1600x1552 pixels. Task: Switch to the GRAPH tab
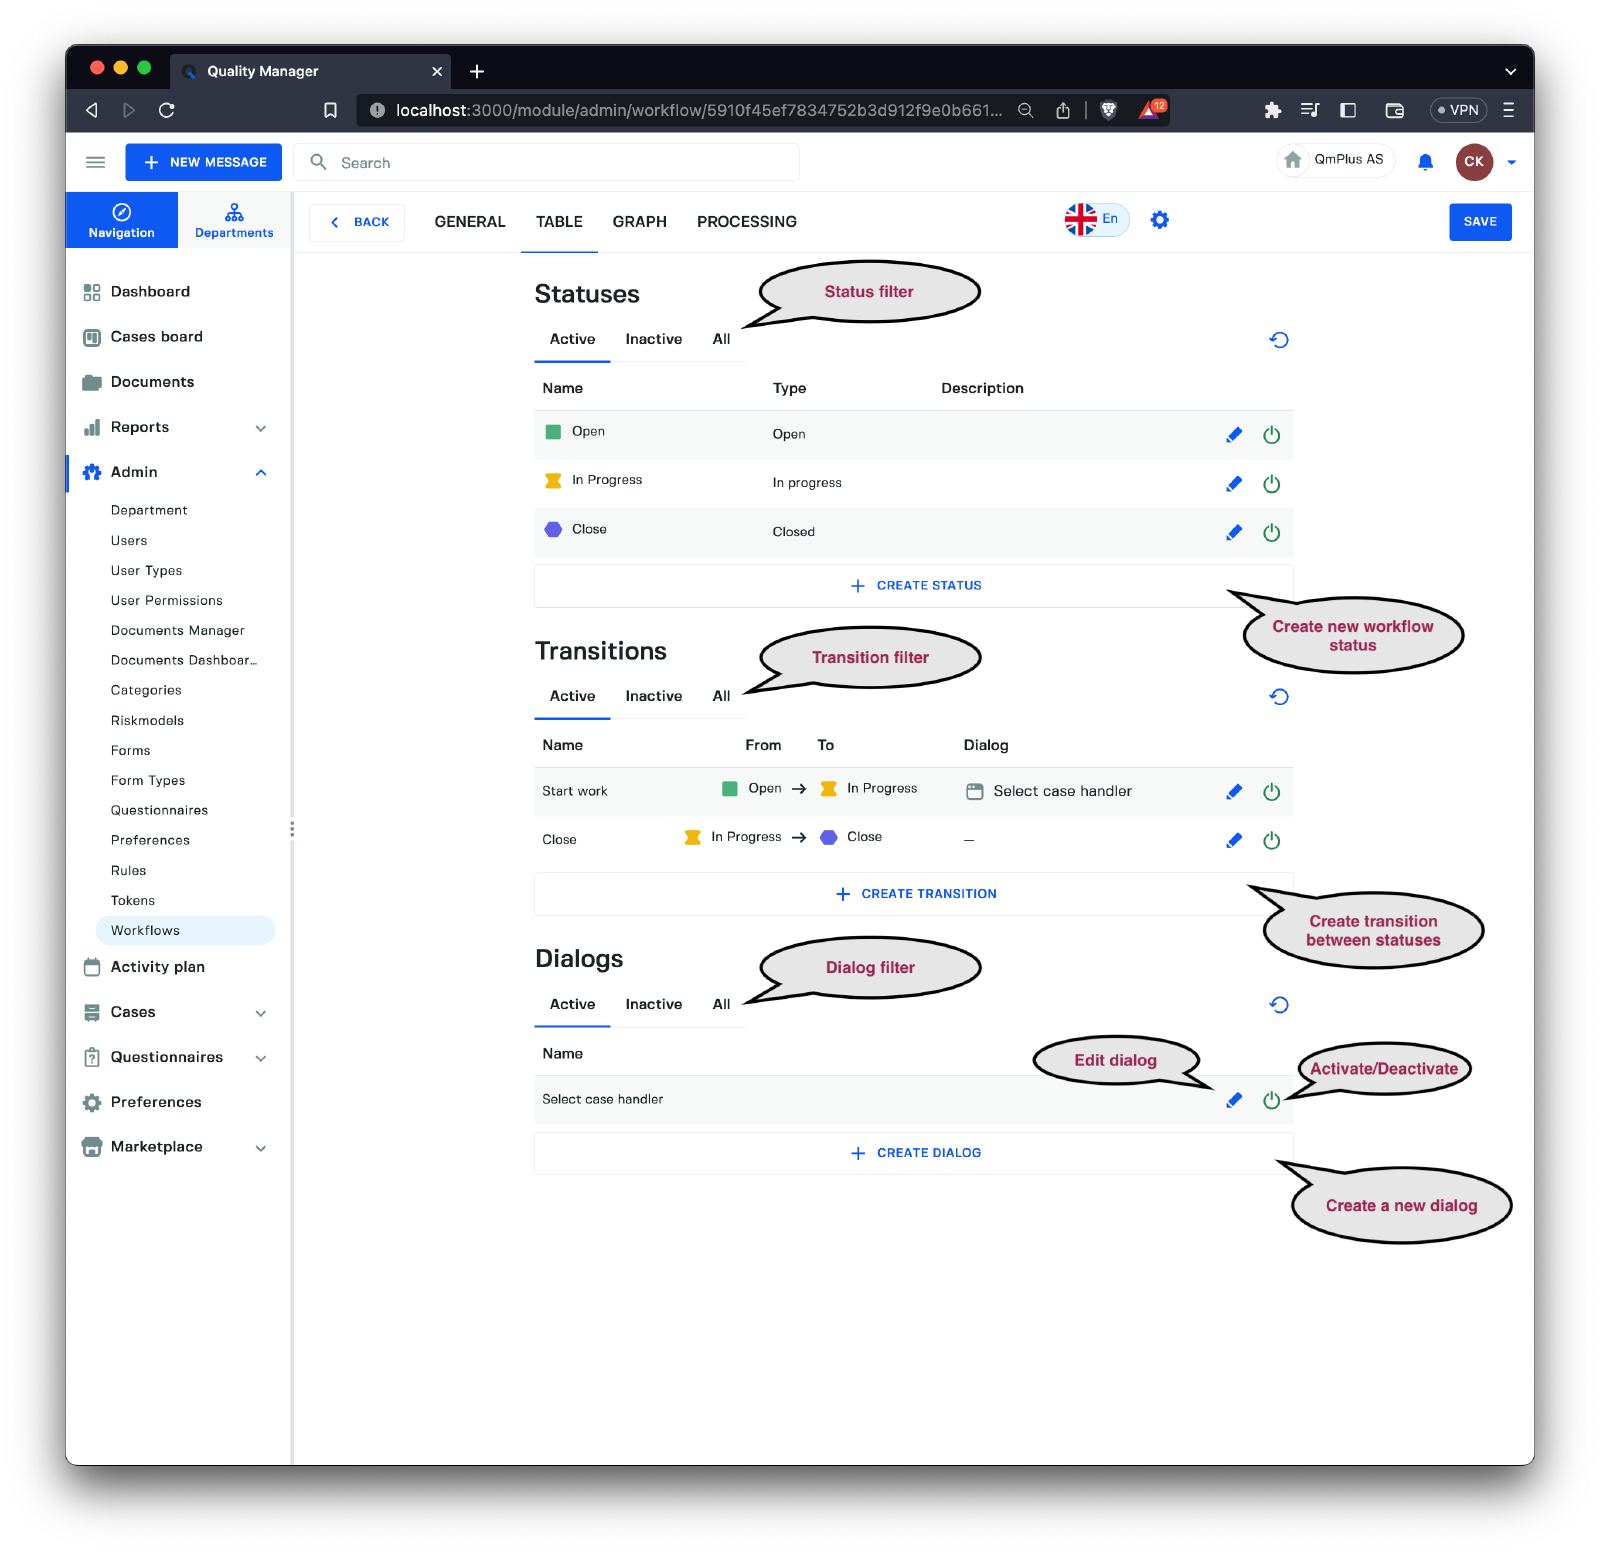click(639, 222)
